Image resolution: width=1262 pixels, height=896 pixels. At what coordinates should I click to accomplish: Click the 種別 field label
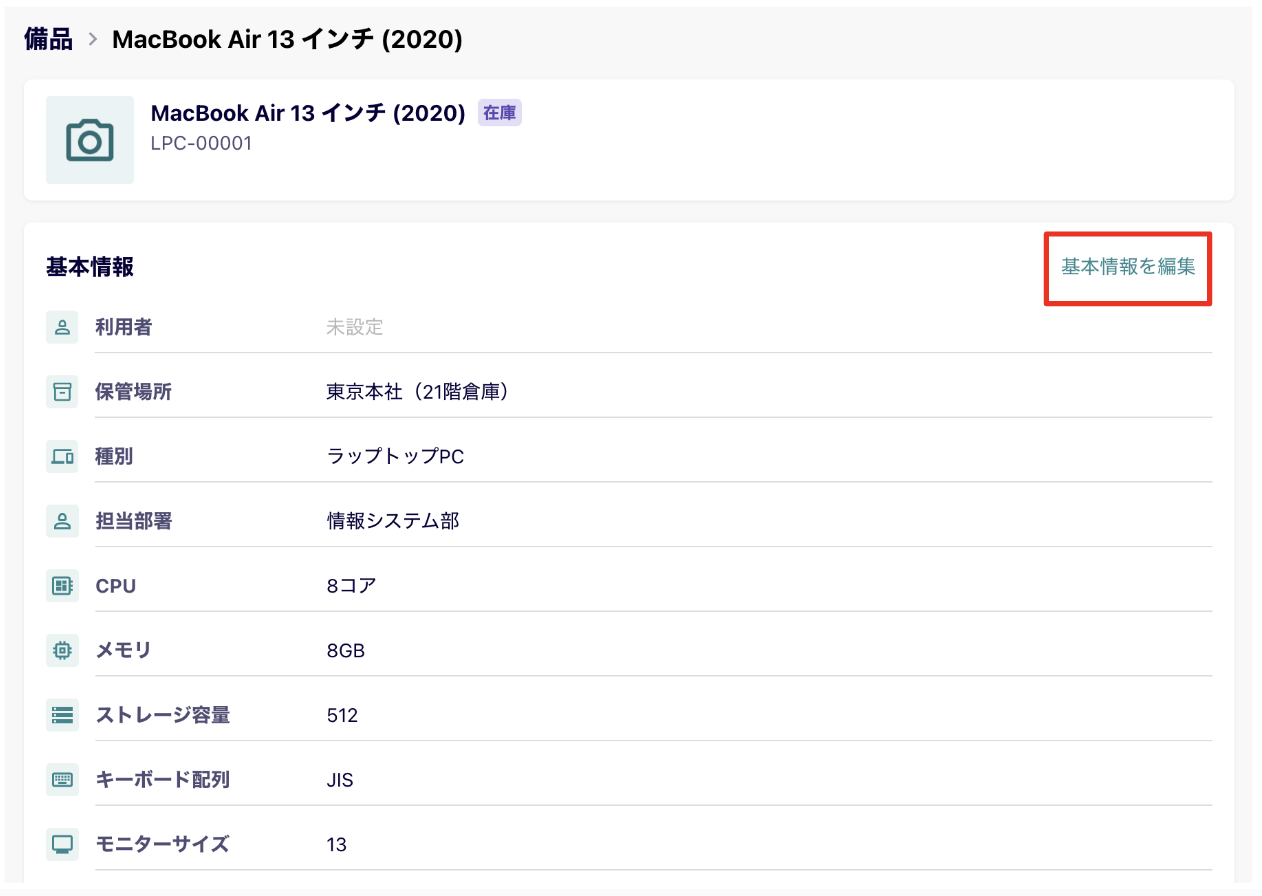point(114,457)
